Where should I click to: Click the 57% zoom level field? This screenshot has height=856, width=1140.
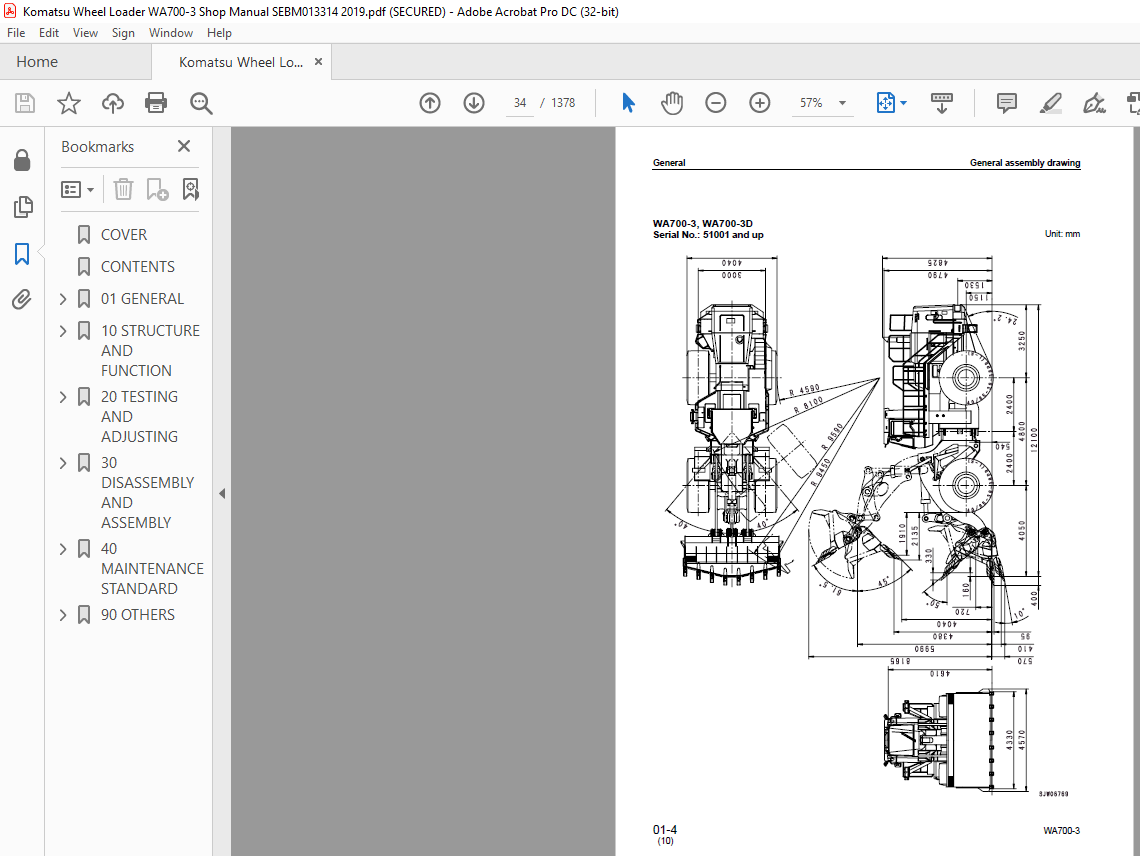(x=811, y=103)
